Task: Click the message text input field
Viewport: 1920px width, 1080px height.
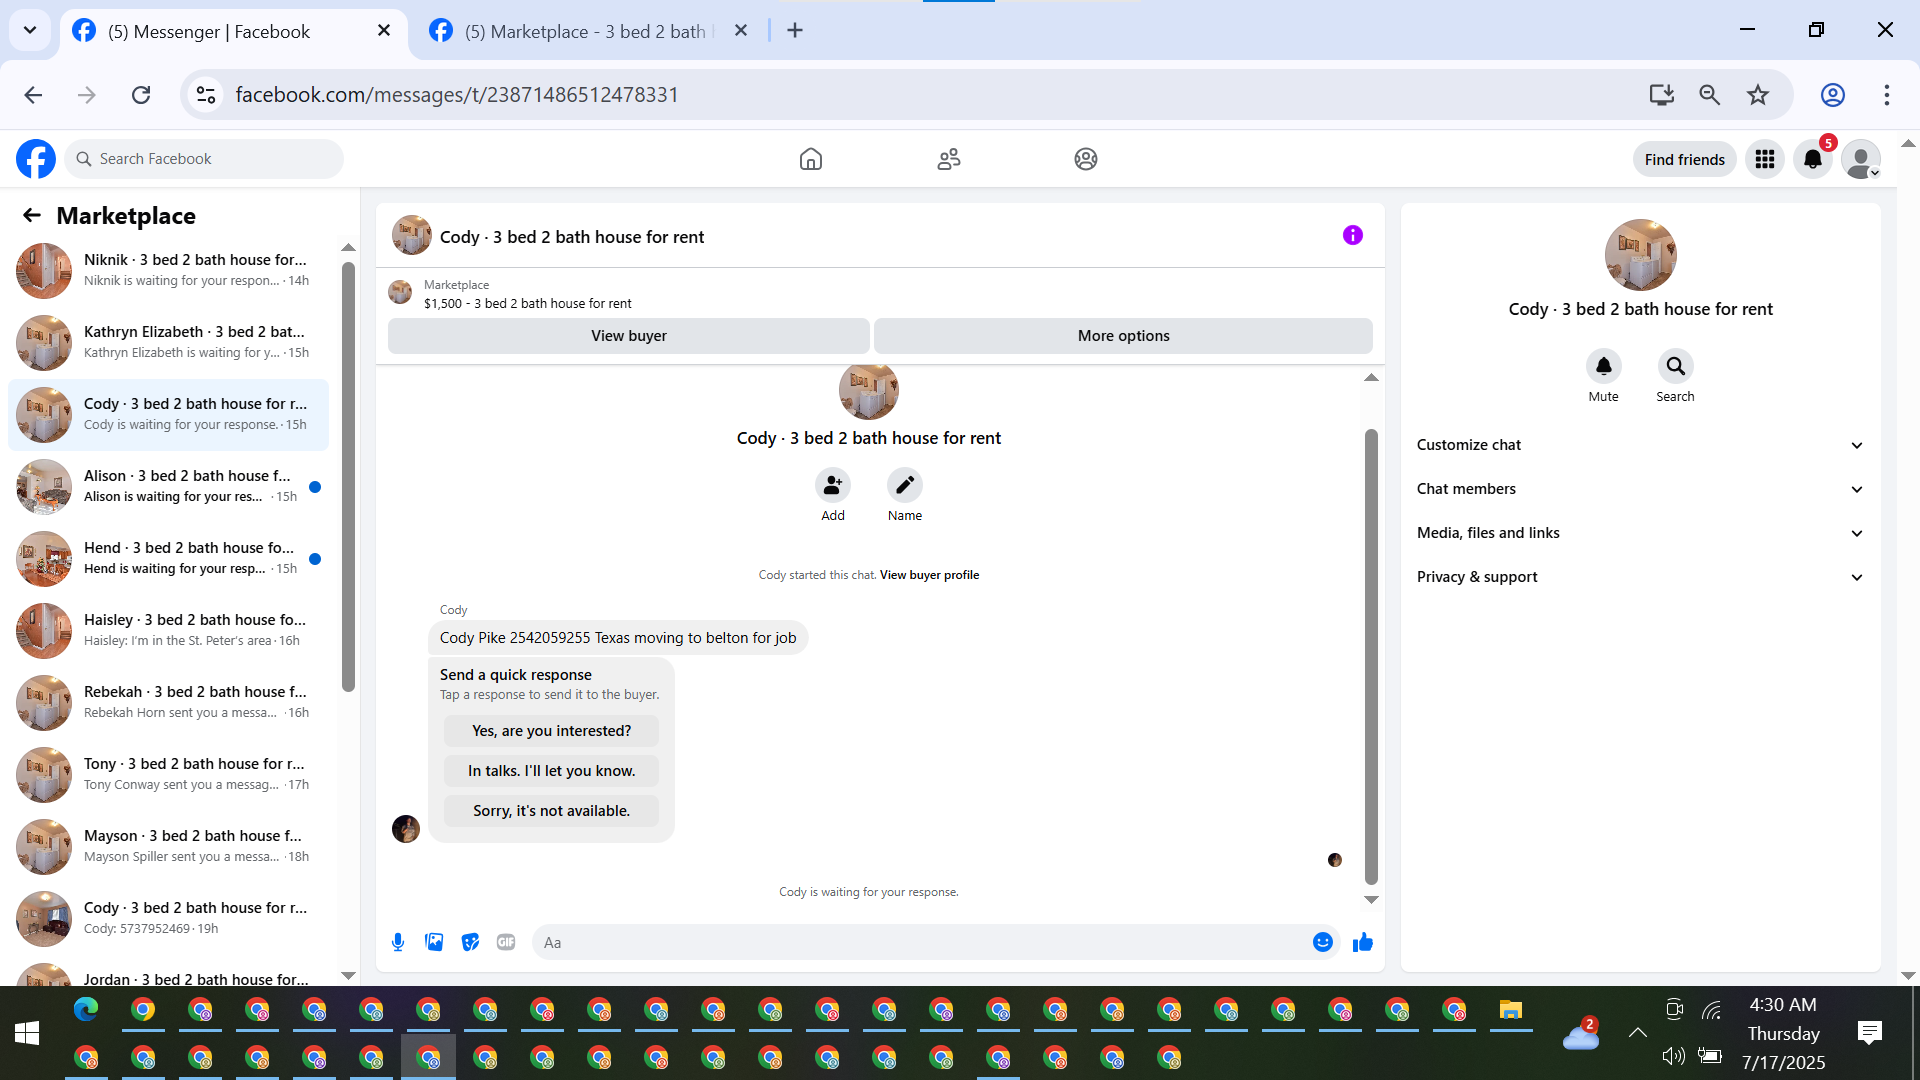Action: tap(920, 942)
